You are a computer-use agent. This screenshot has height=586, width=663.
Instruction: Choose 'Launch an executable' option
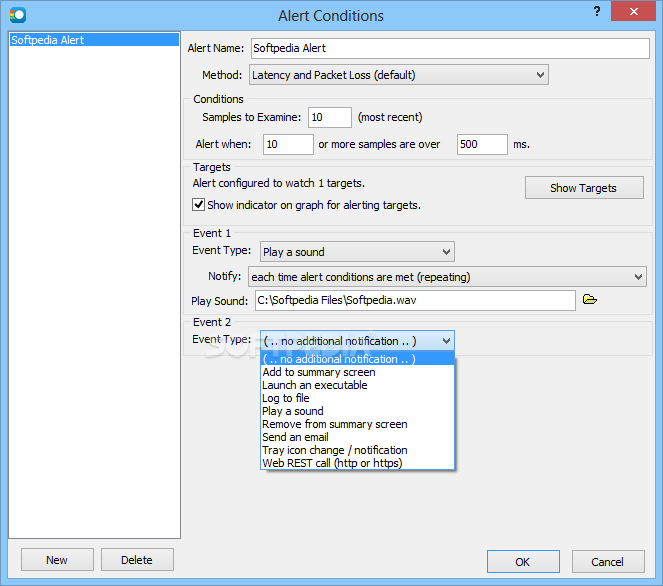[x=357, y=385]
